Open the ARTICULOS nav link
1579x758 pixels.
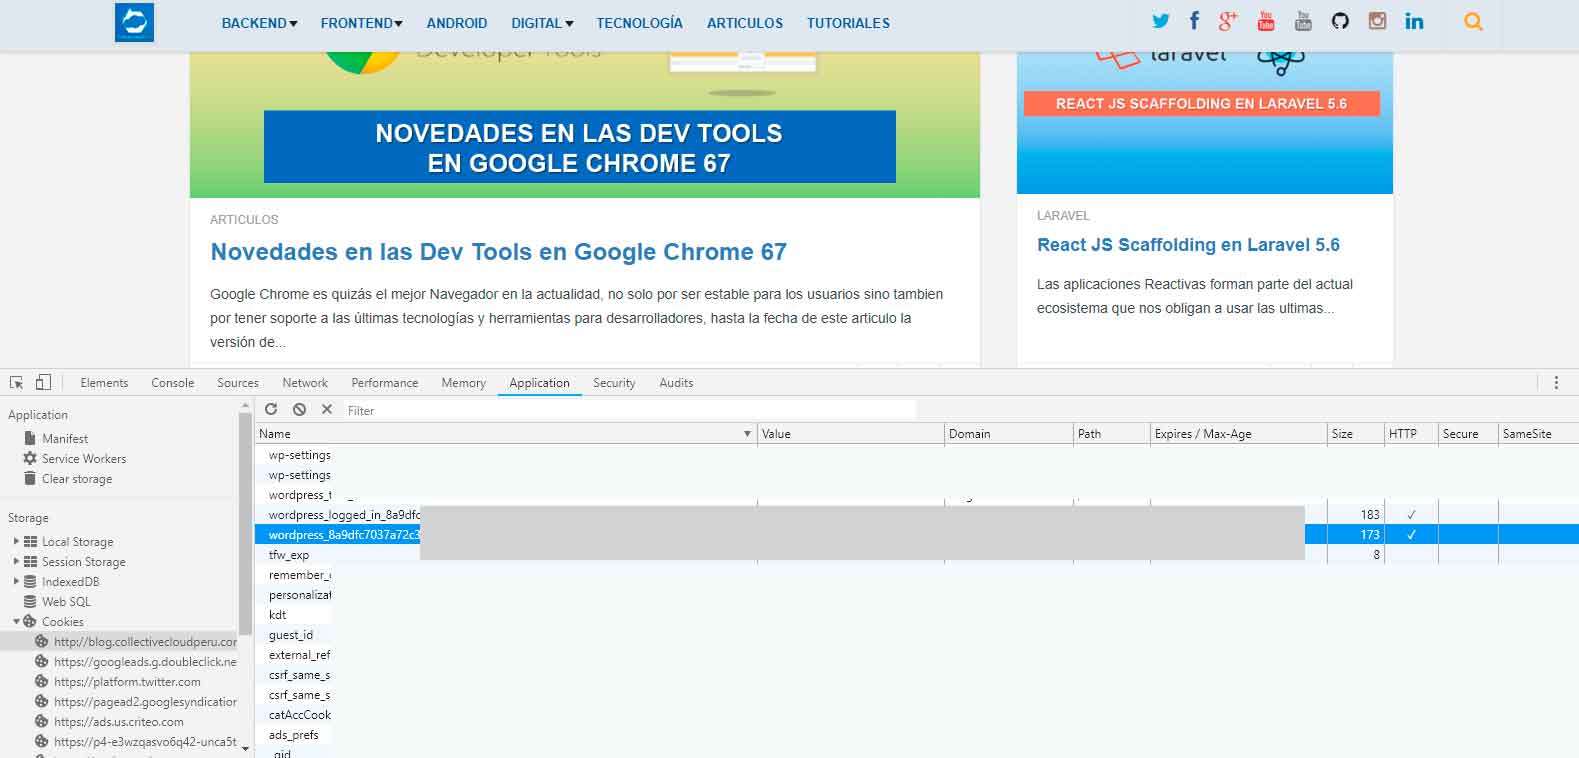pyautogui.click(x=745, y=23)
